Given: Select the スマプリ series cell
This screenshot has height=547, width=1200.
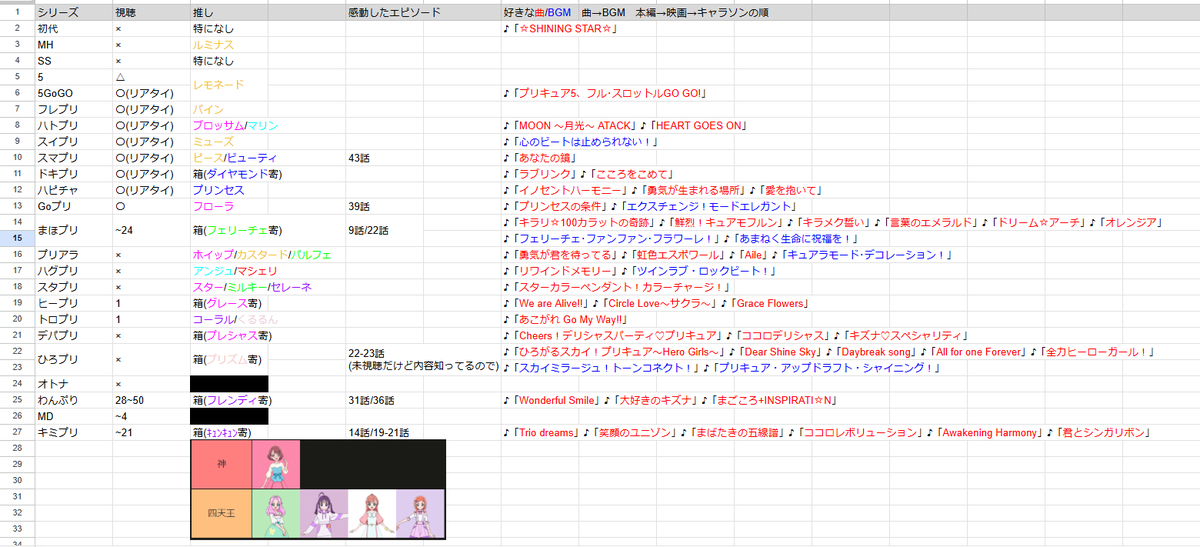Looking at the screenshot, I should click(72, 158).
